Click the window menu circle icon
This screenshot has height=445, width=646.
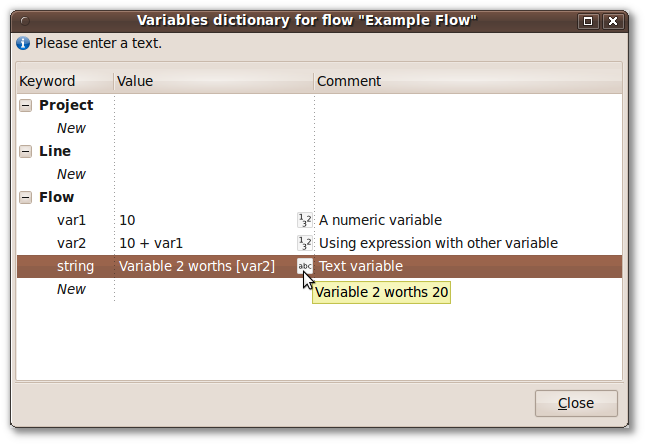[25, 21]
